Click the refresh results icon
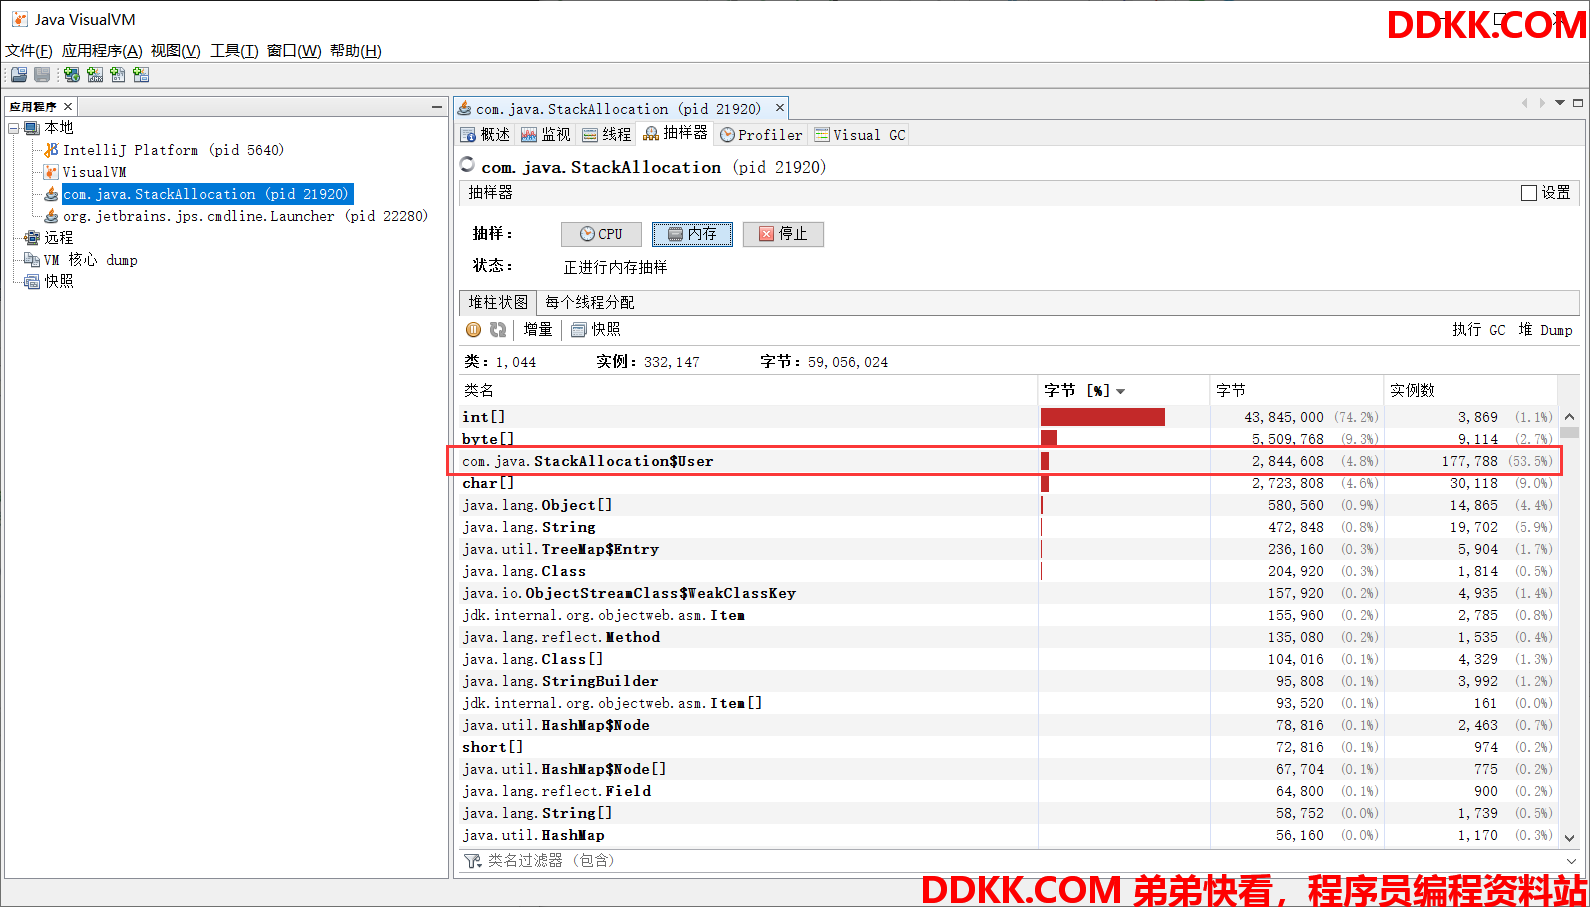Image resolution: width=1590 pixels, height=907 pixels. click(x=498, y=330)
